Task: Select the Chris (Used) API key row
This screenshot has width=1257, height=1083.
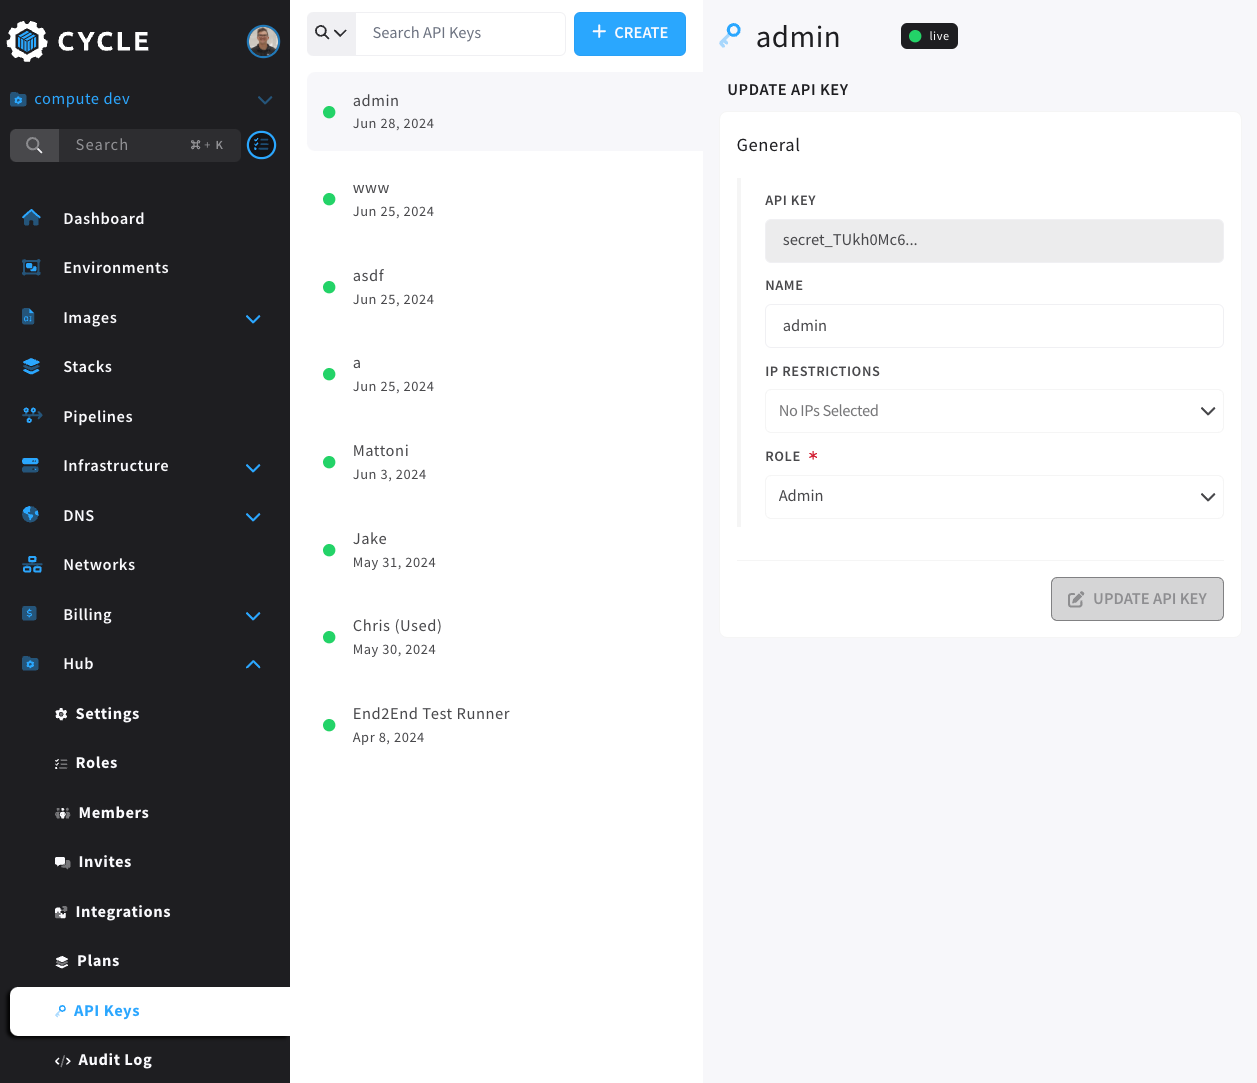Action: coord(505,637)
